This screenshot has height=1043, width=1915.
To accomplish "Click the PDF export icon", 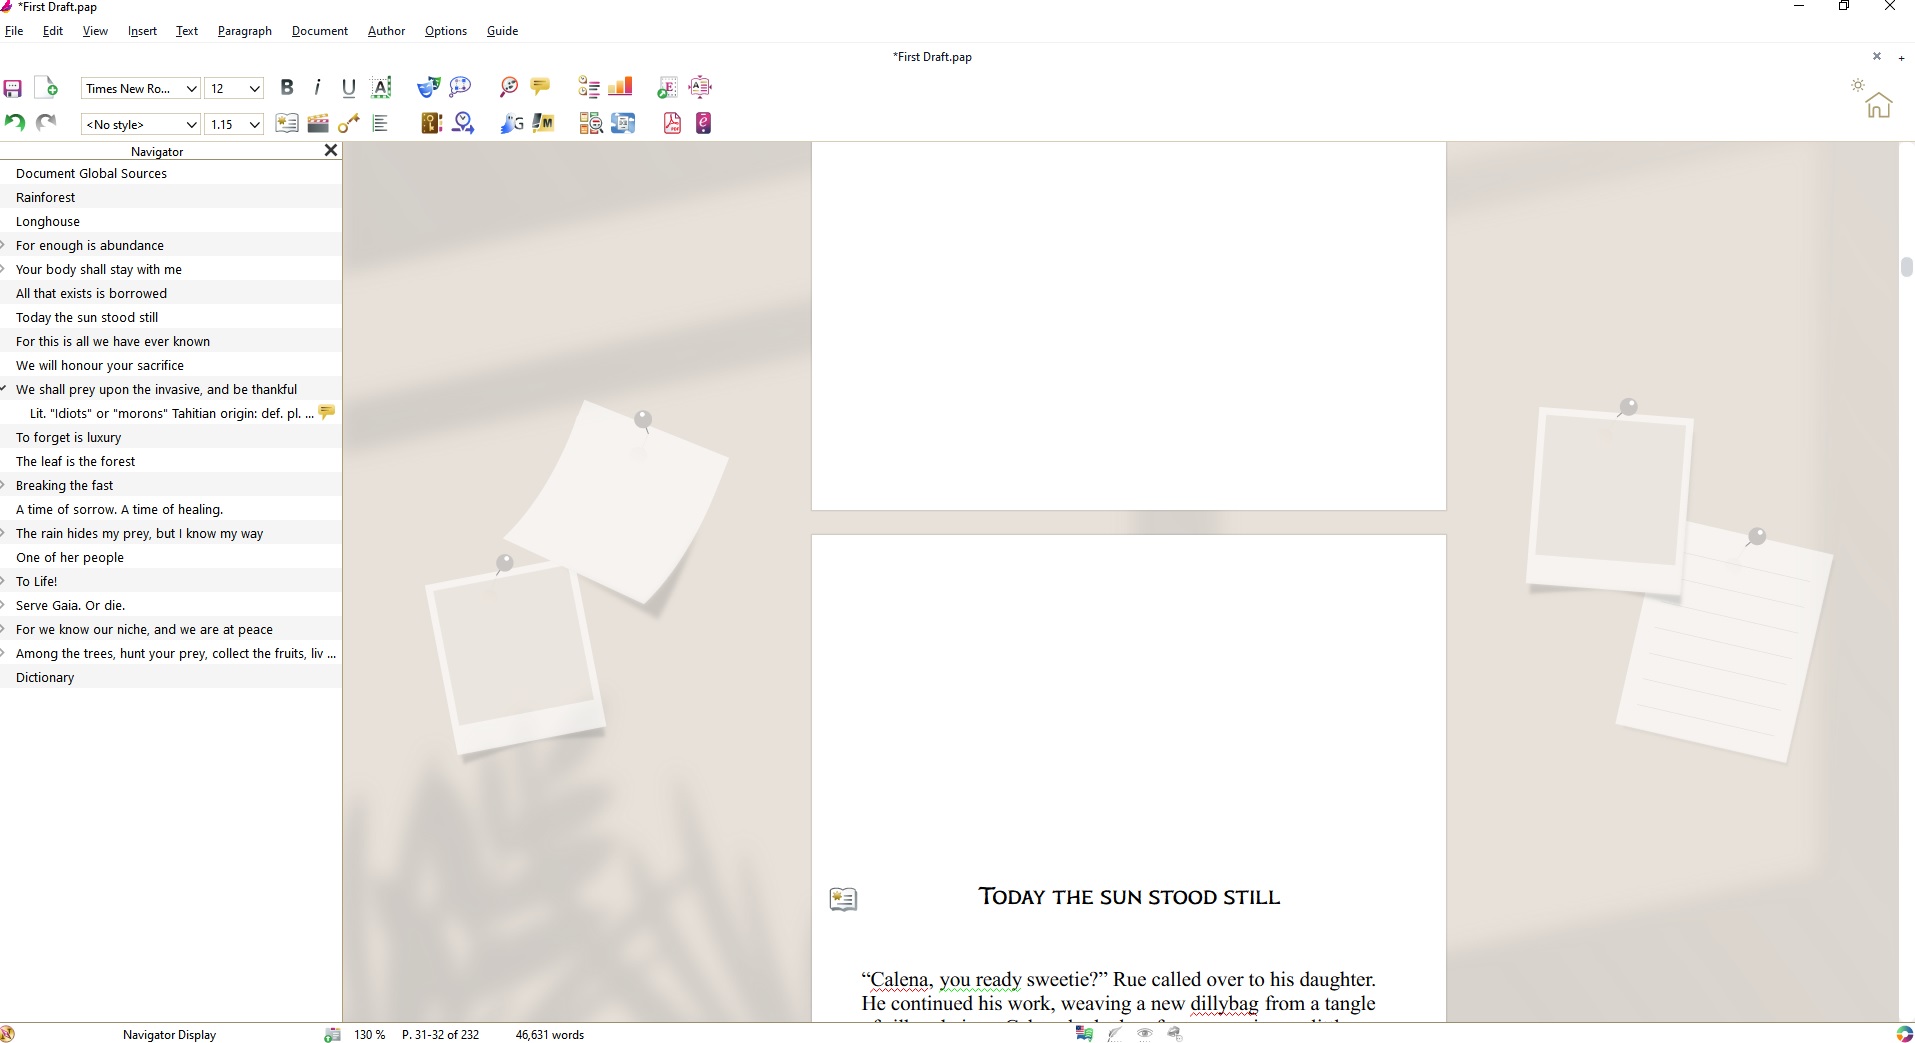I will (x=671, y=124).
